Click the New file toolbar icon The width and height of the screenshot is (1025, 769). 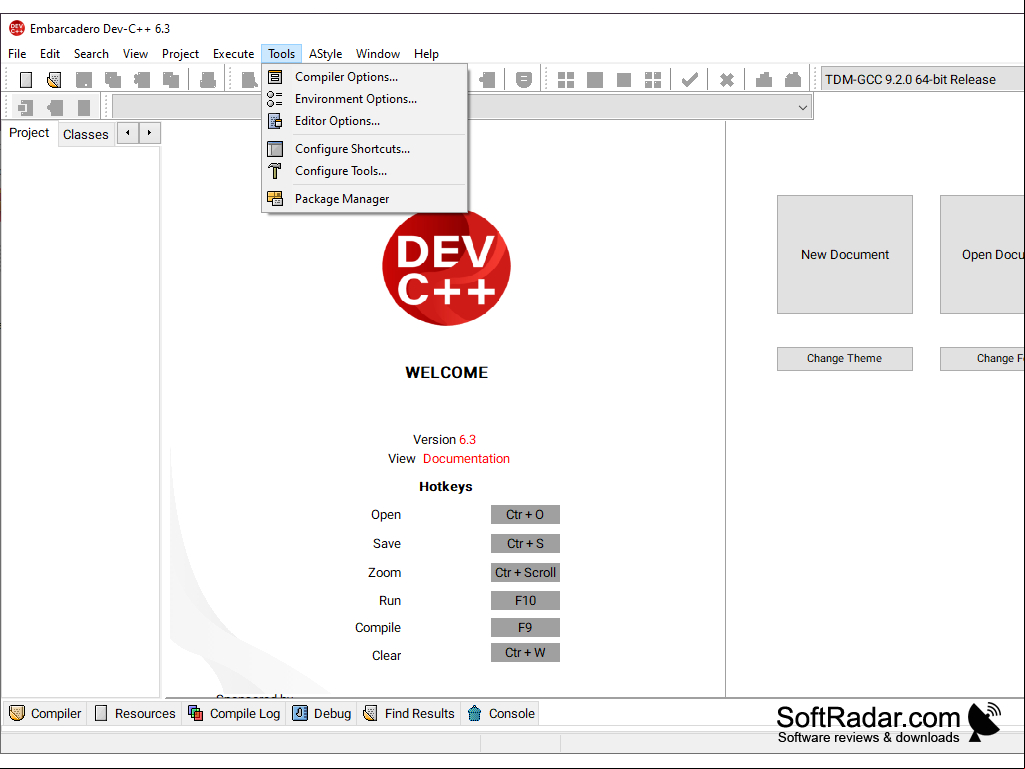click(x=25, y=80)
